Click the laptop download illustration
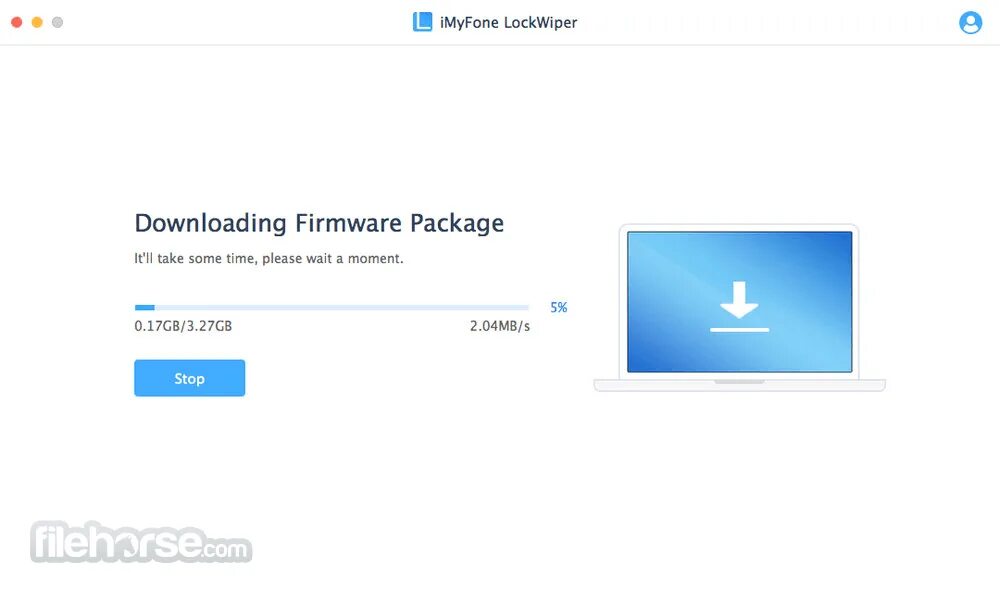Viewport: 1000px width, 593px height. 739,307
